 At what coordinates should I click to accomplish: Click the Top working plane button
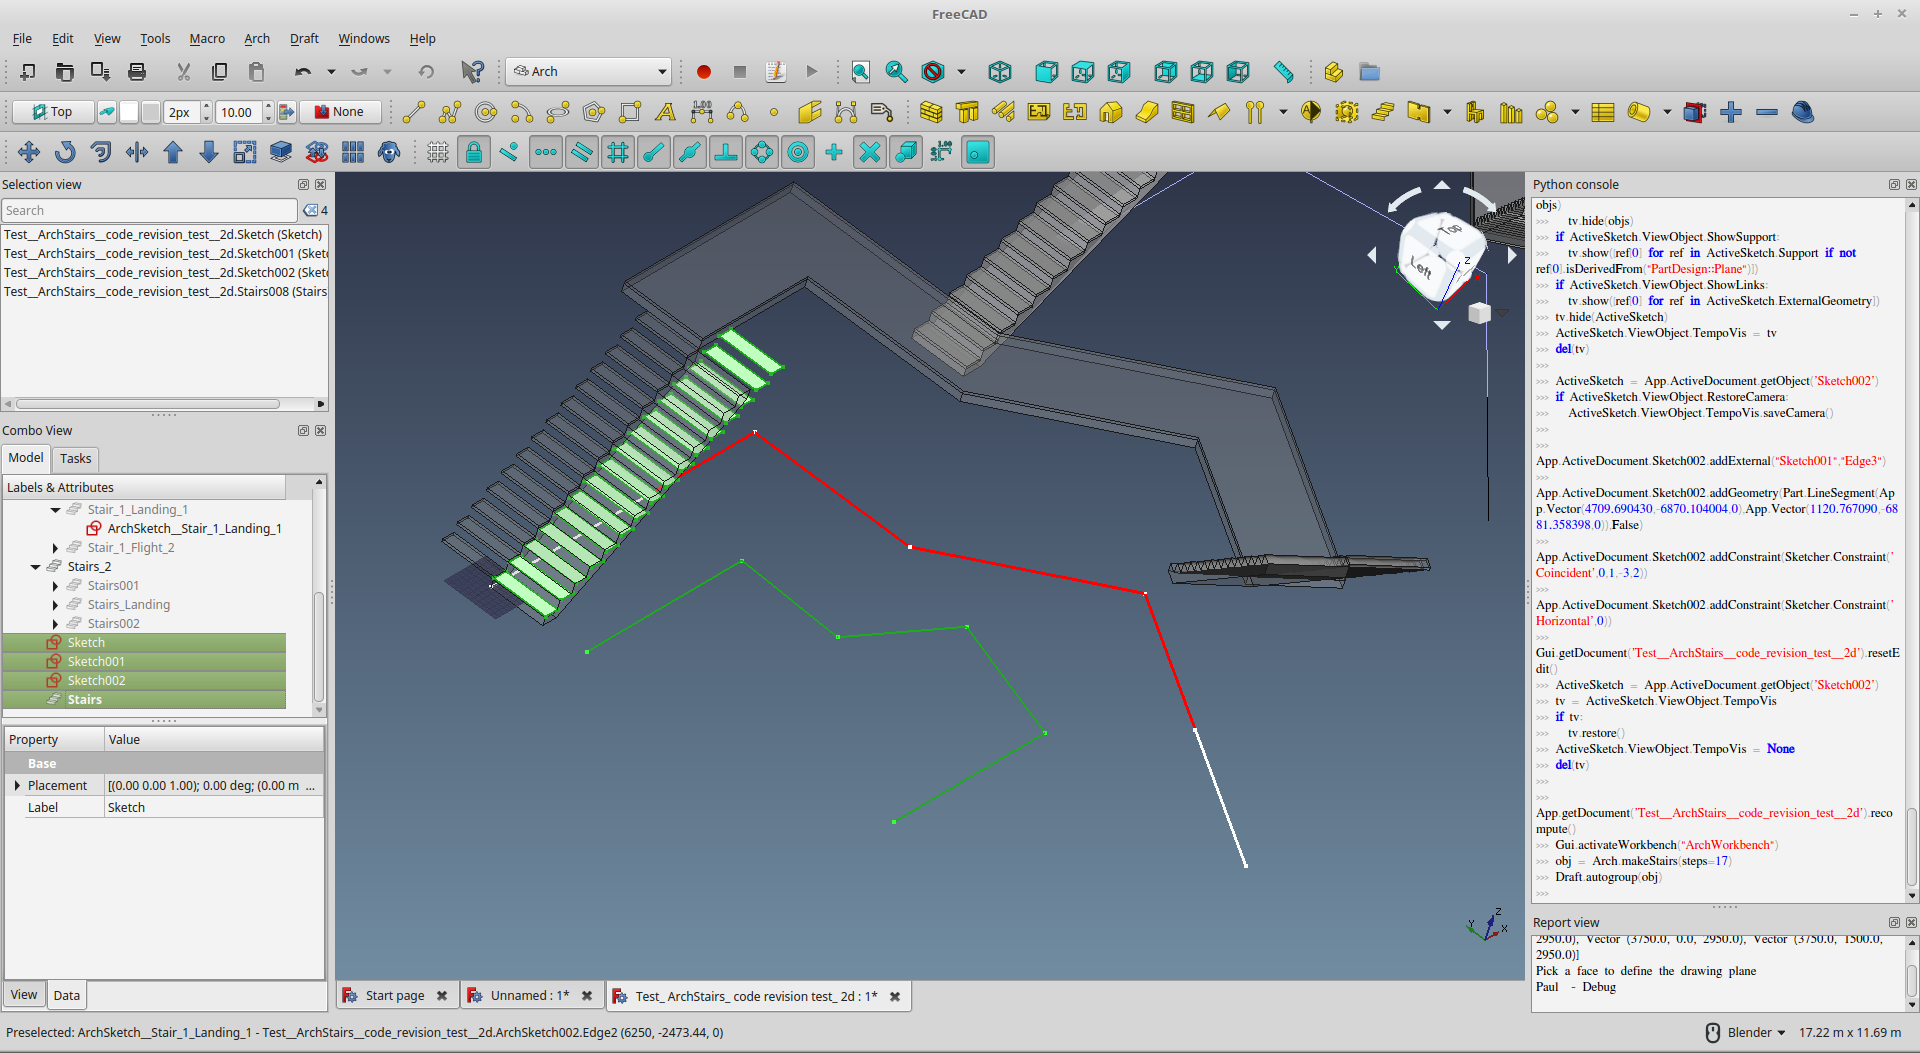pyautogui.click(x=52, y=112)
